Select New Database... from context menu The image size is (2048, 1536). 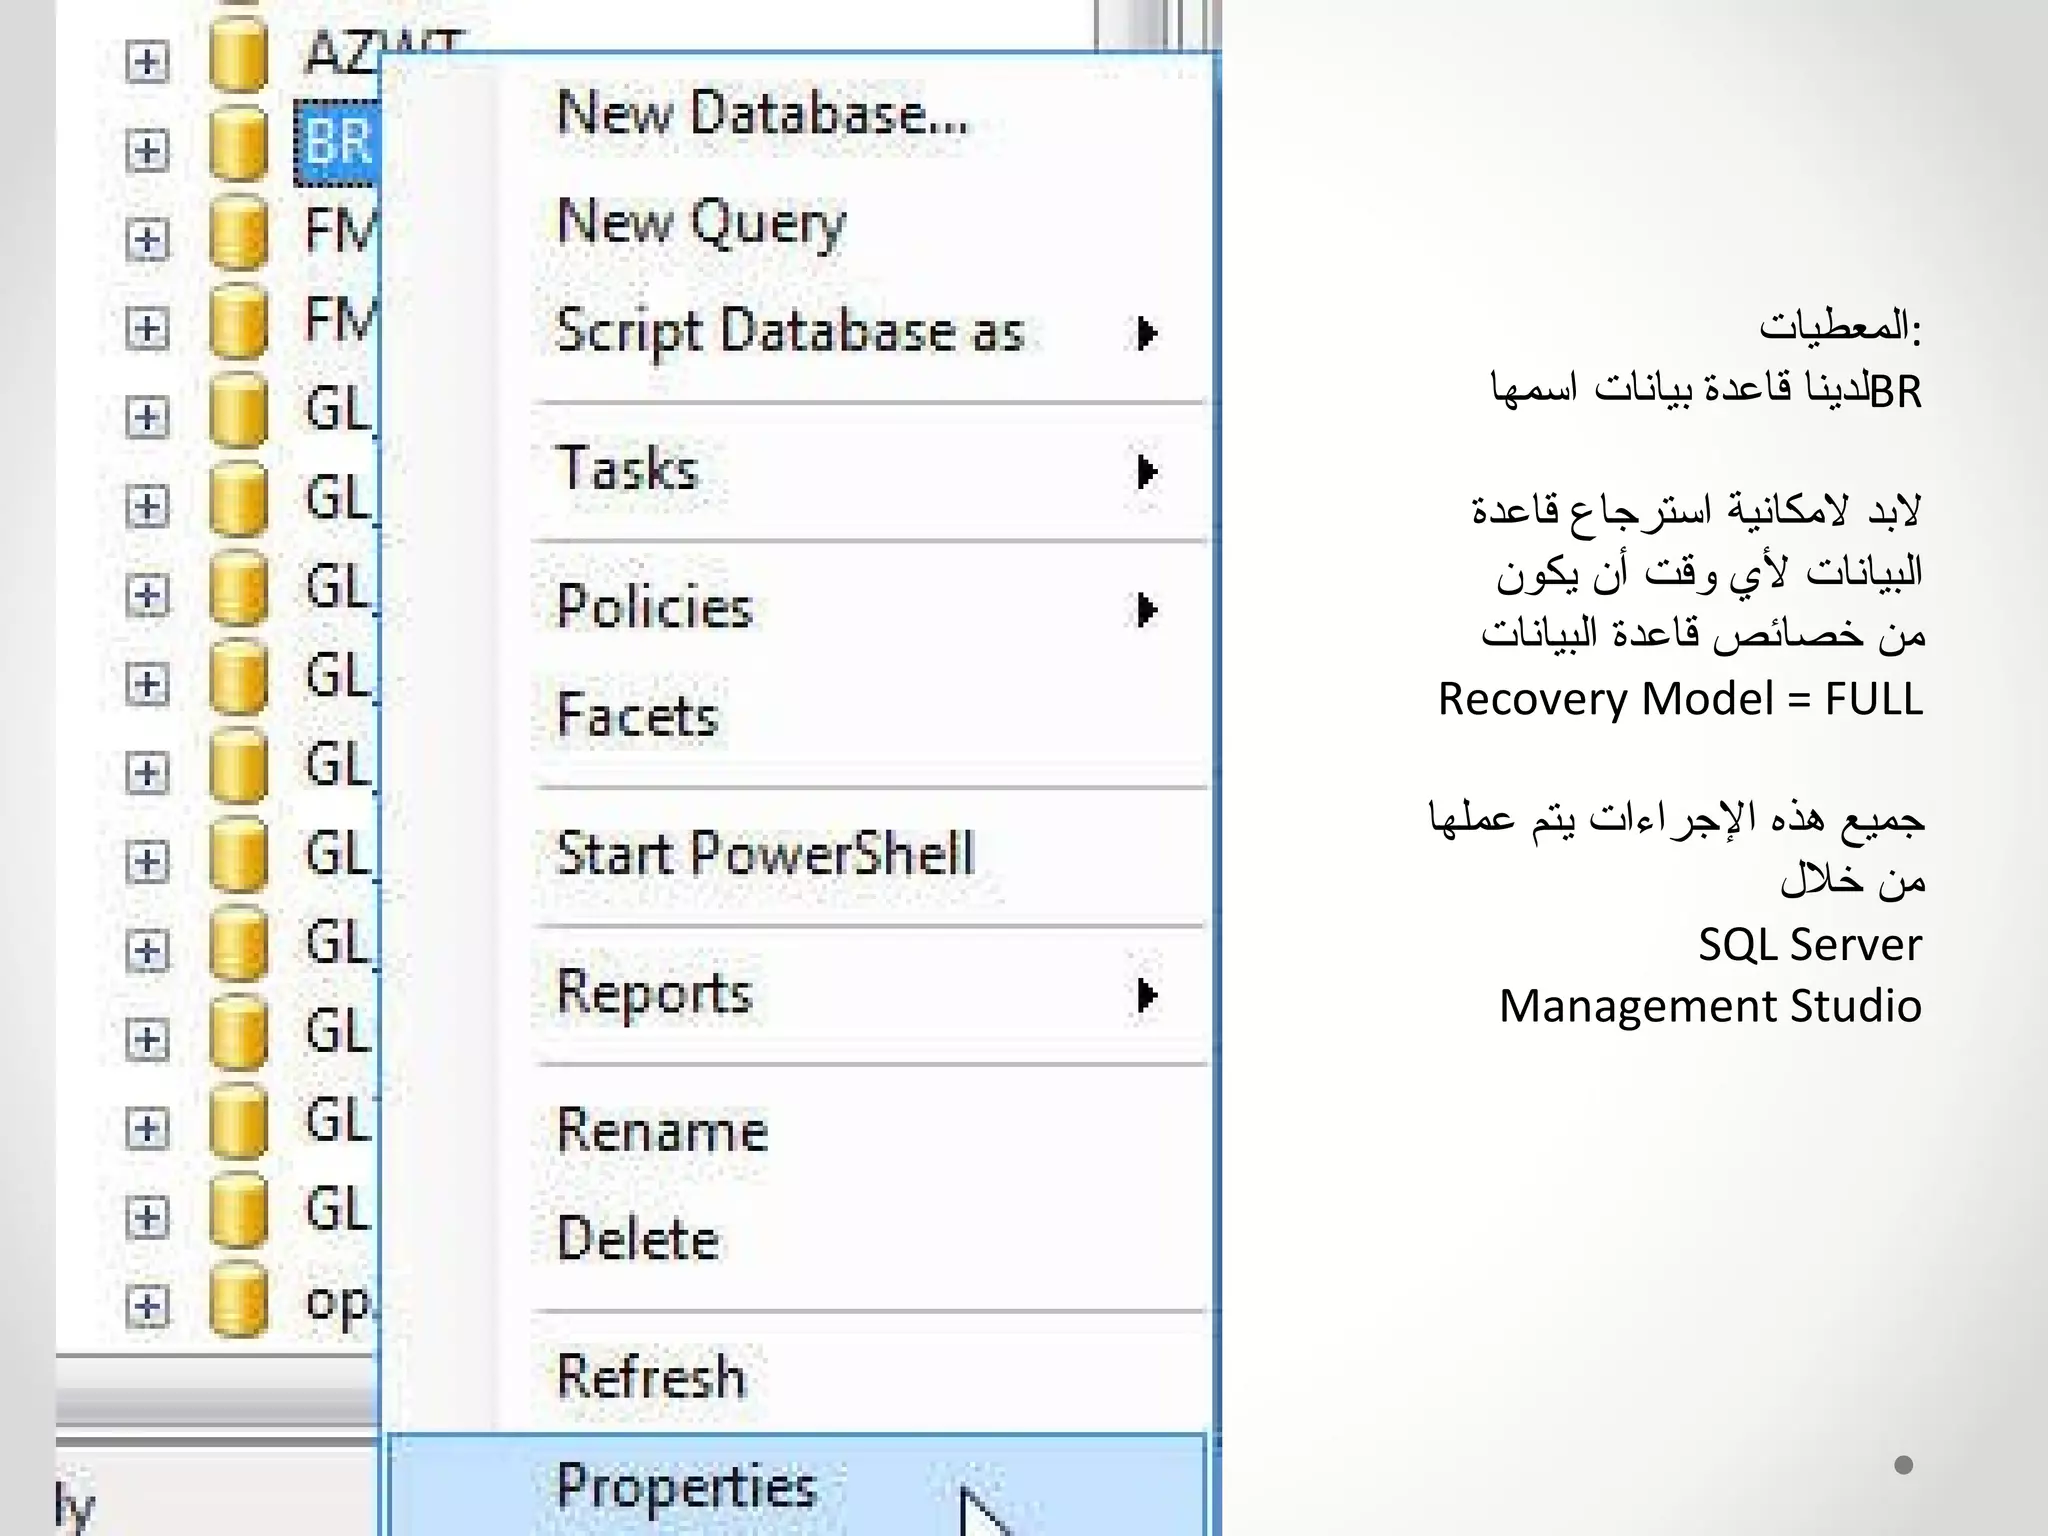[797, 113]
